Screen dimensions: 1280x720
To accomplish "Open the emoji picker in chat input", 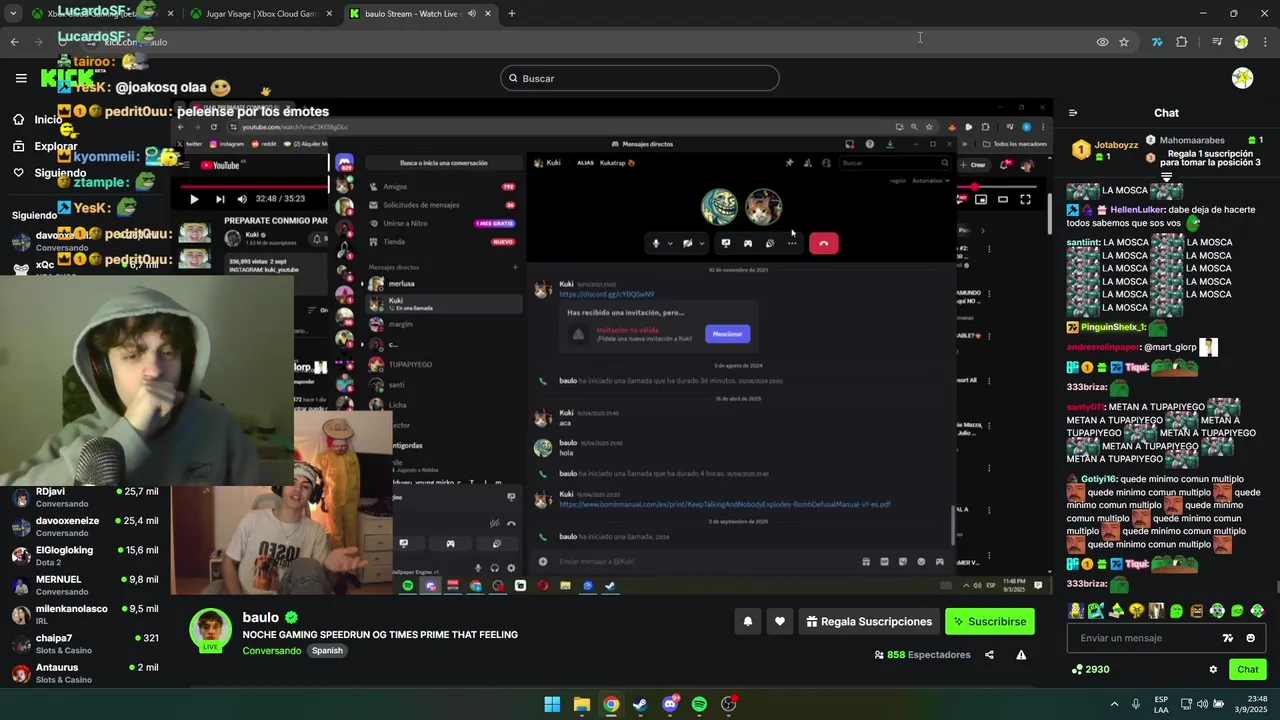I will click(x=1250, y=638).
